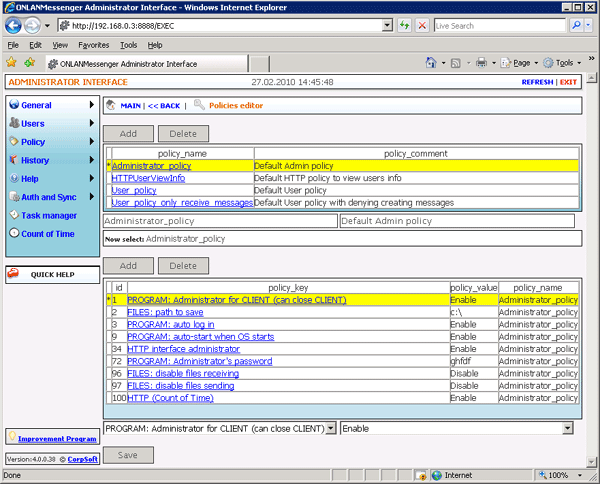Select the User_policy link
The image size is (600, 484).
pos(134,190)
